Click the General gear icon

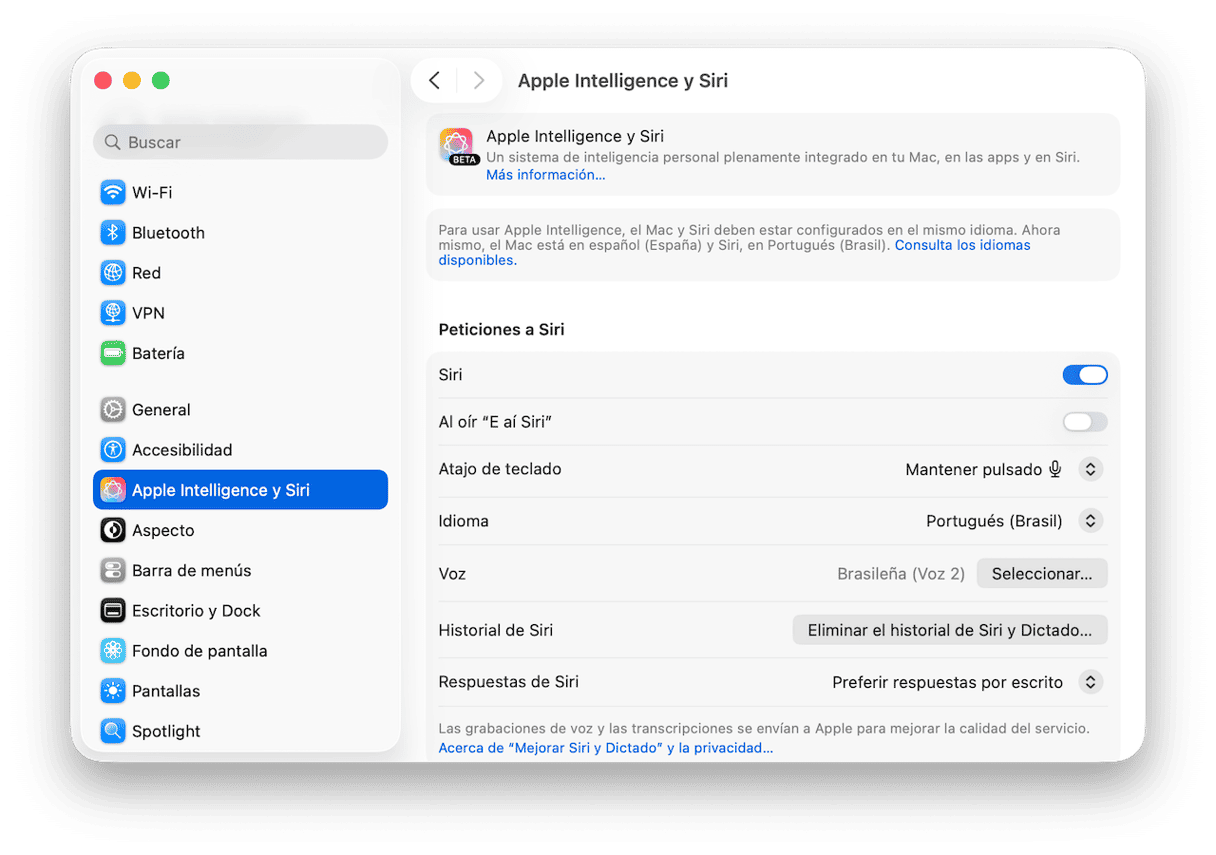[x=113, y=409]
